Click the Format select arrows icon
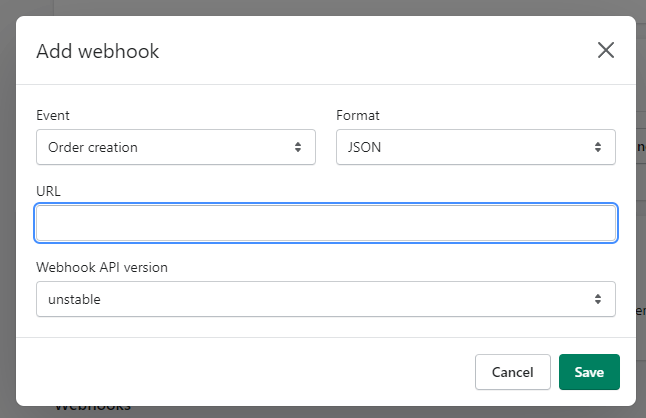 (x=598, y=147)
